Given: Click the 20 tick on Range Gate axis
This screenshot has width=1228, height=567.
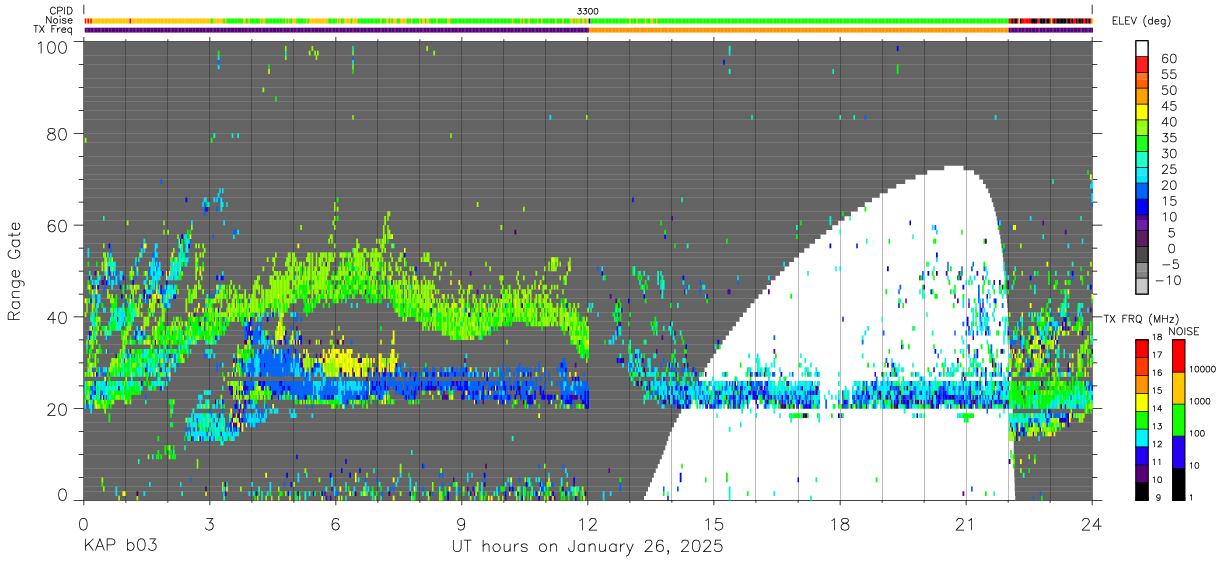Looking at the screenshot, I should [x=56, y=409].
